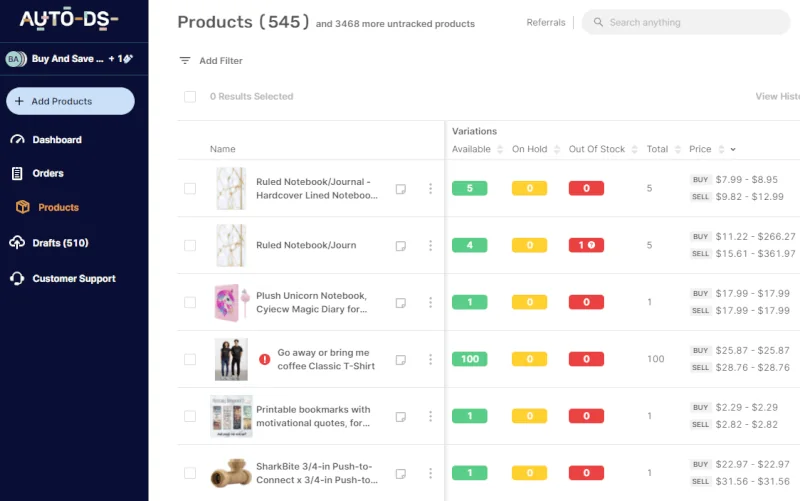Image resolution: width=800 pixels, height=501 pixels.
Task: Open the Referrals link
Action: click(545, 22)
